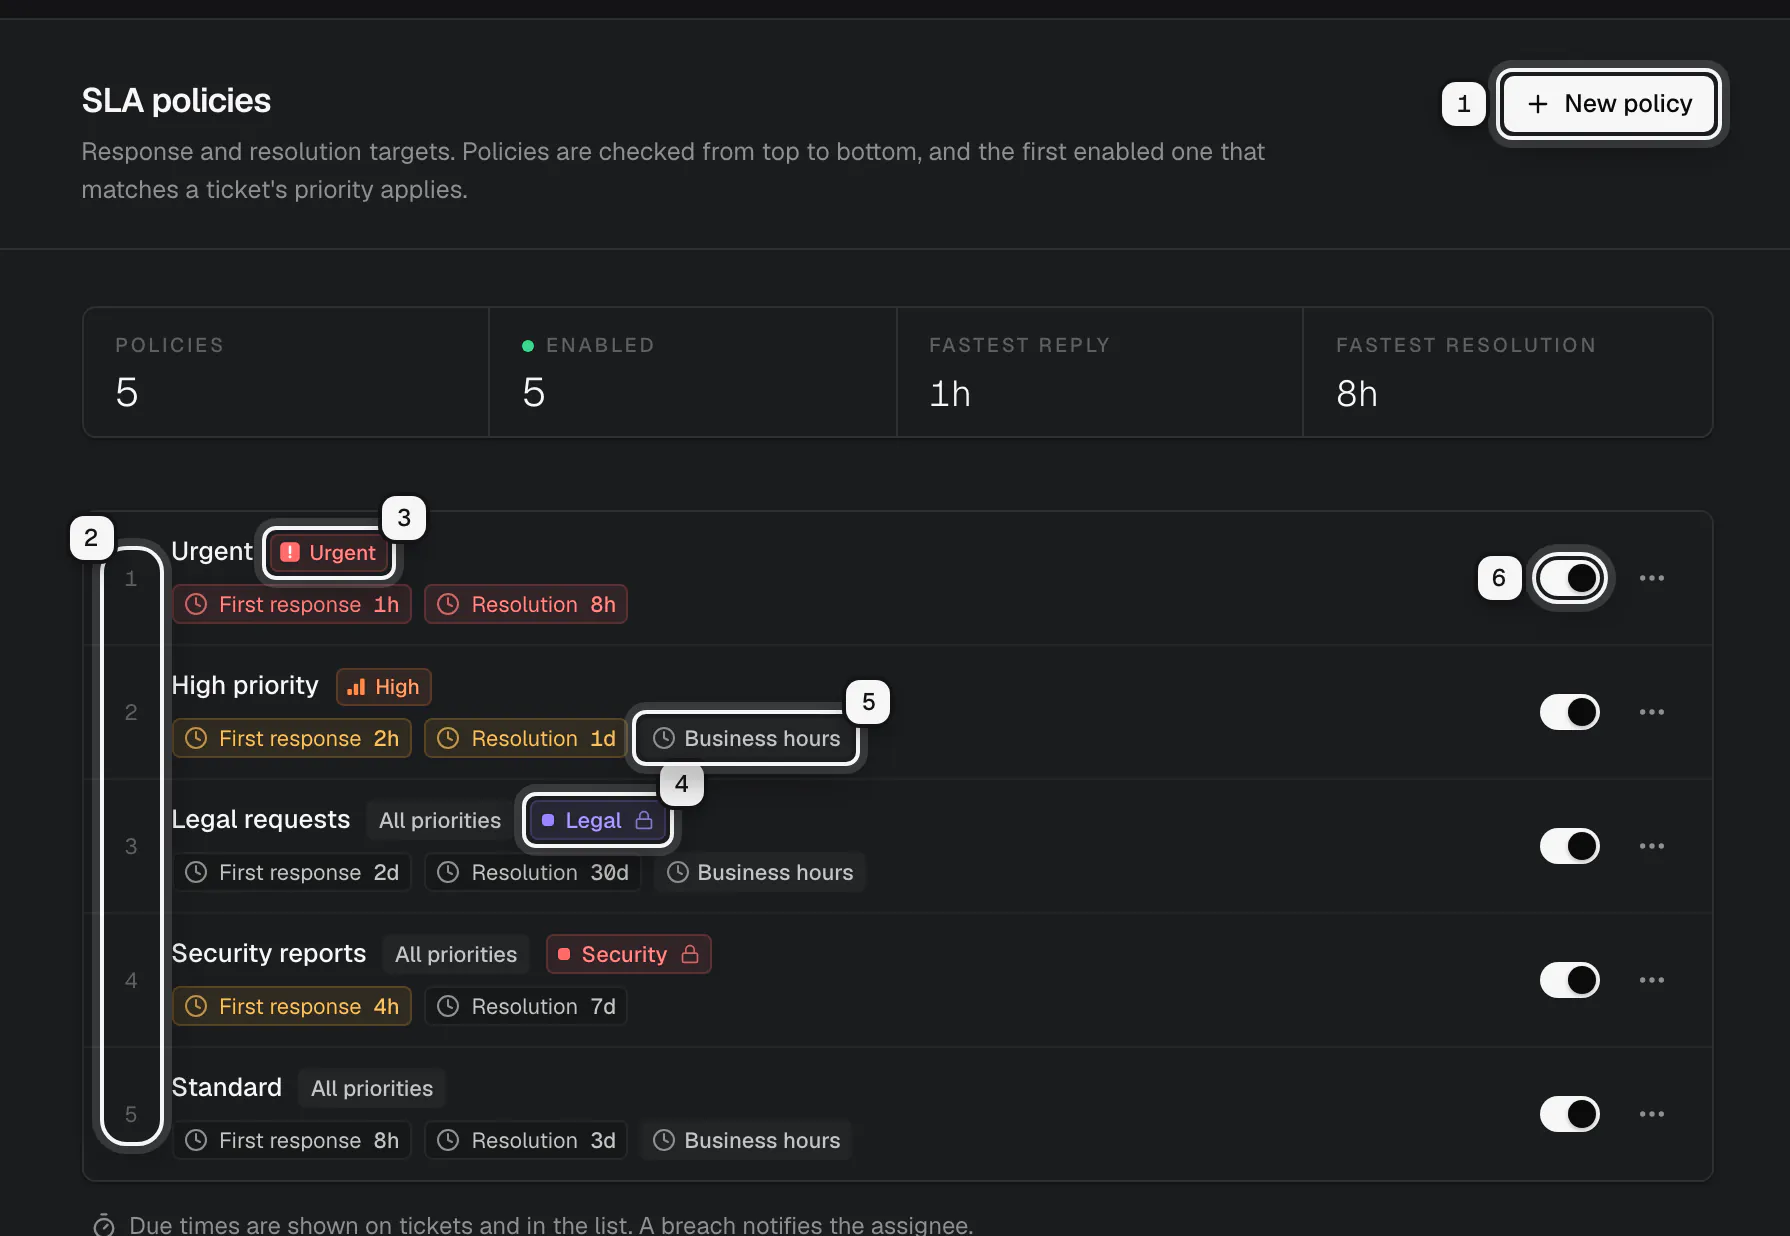Click the Urgent priority badge
1790x1236 pixels.
point(329,553)
